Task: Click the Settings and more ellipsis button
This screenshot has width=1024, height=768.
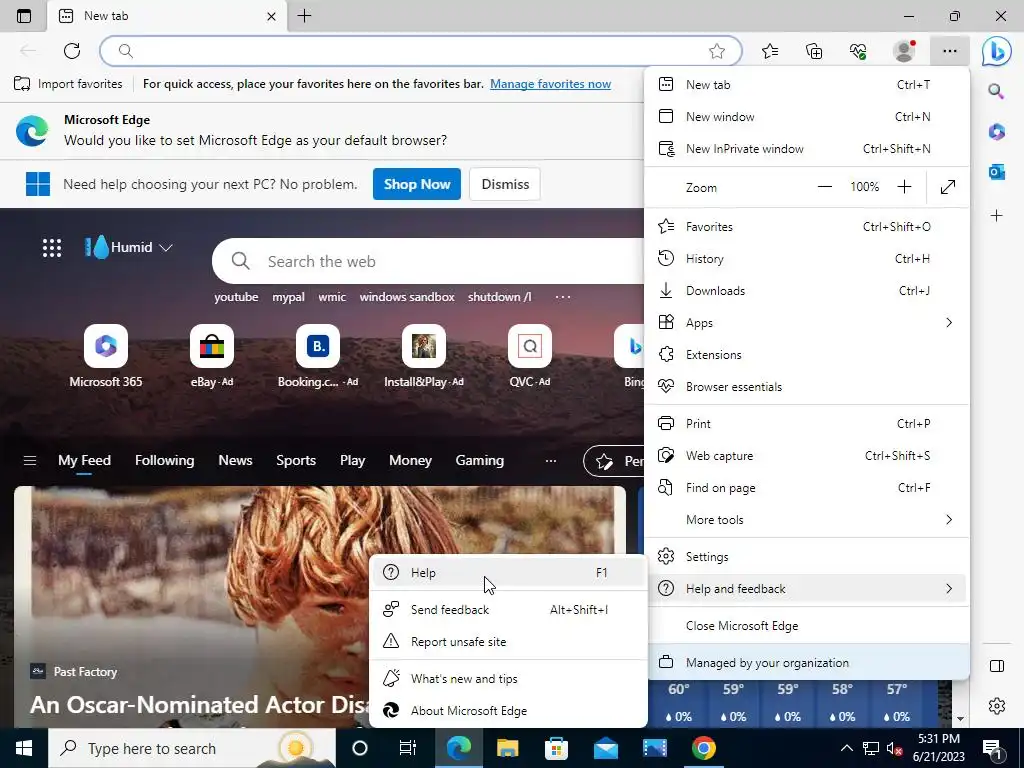Action: (950, 51)
